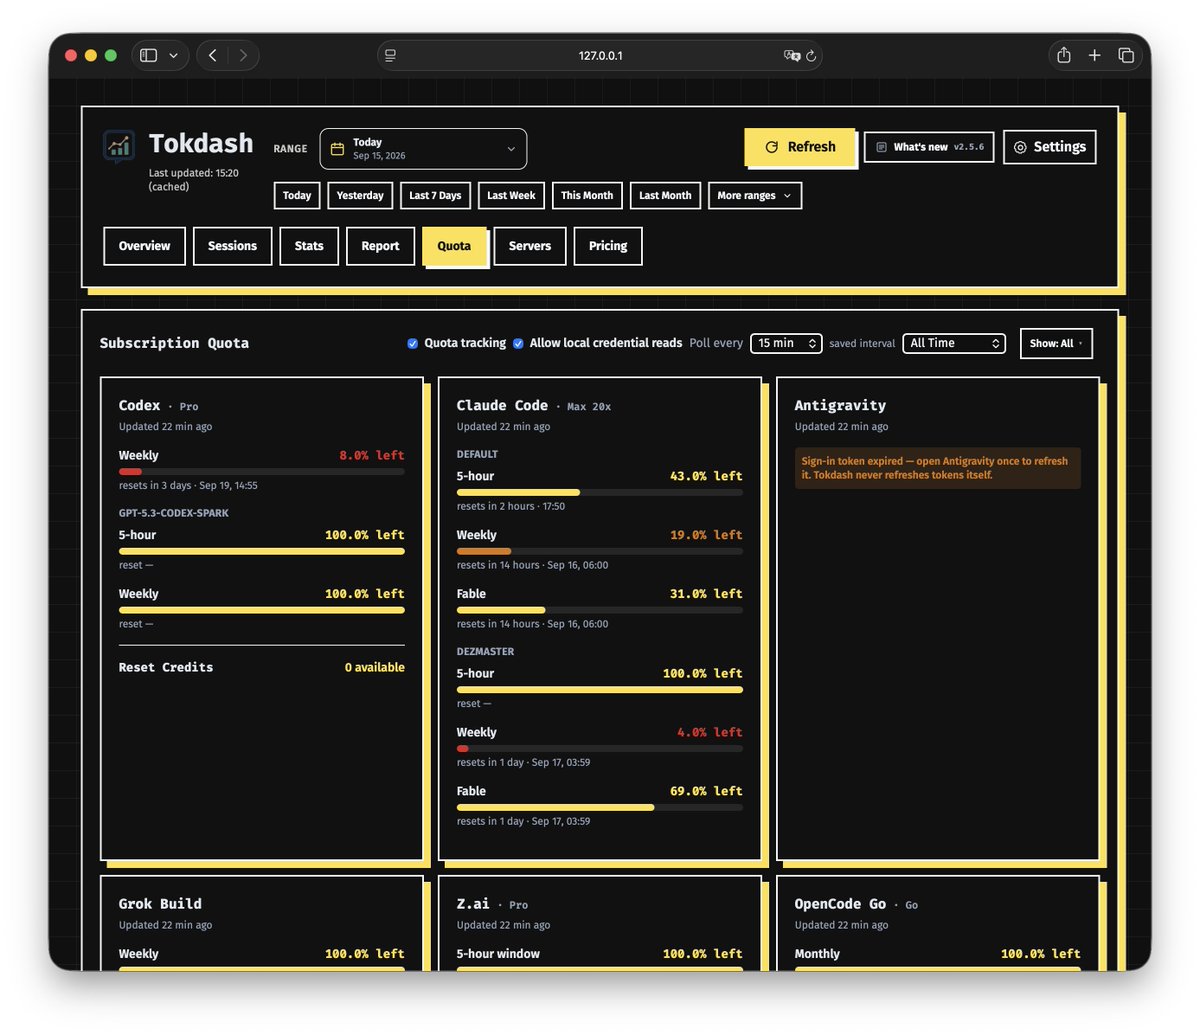Go back with Safari's back arrow
Image resolution: width=1200 pixels, height=1035 pixels.
coord(213,55)
